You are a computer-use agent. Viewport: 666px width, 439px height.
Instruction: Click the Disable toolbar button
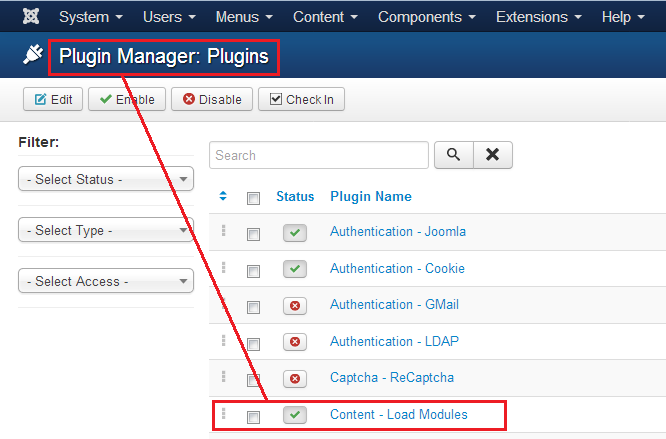(x=211, y=99)
